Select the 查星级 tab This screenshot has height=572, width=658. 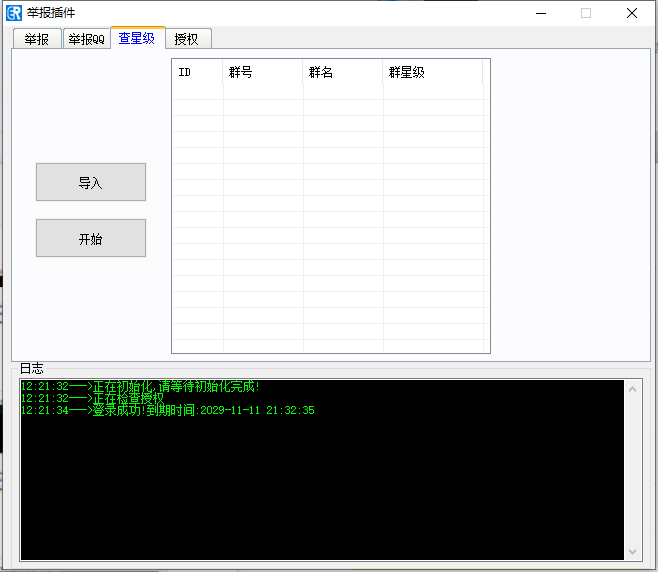138,38
